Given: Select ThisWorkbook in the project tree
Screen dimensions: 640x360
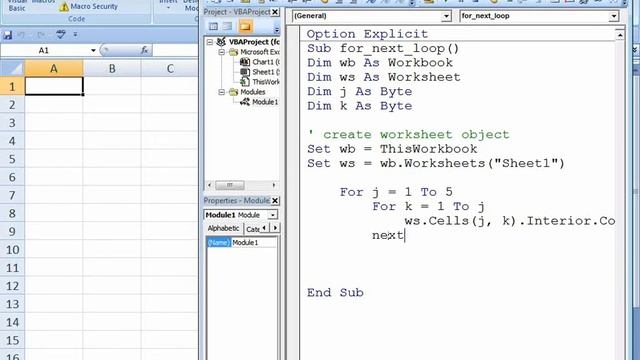Looking at the screenshot, I should [266, 82].
